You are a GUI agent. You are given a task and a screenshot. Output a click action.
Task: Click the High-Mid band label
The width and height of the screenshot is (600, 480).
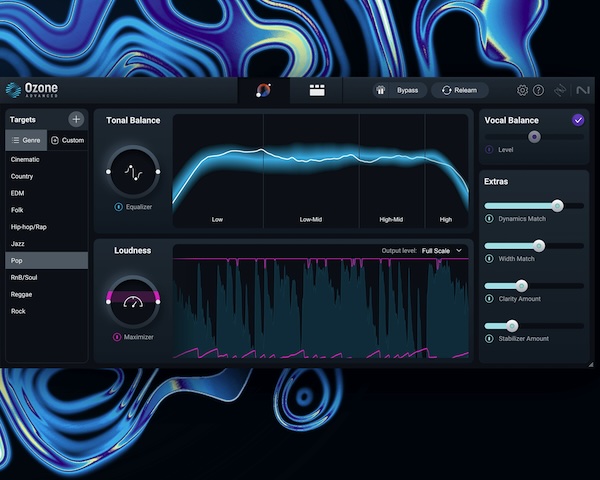tap(391, 219)
